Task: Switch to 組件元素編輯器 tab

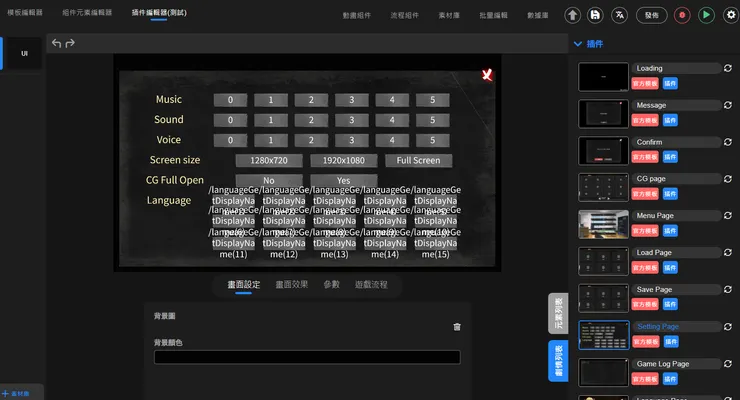Action: [87, 13]
